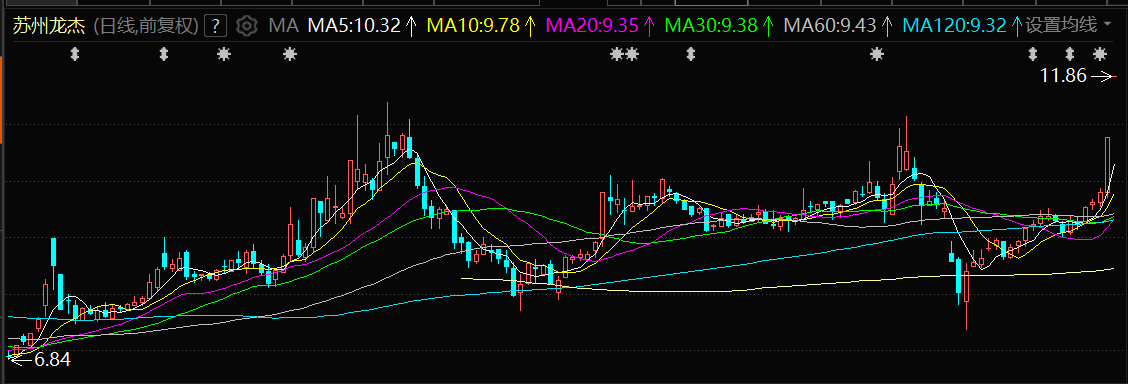
Task: Click the star marker beneath the MA label
Action: (x=290, y=54)
